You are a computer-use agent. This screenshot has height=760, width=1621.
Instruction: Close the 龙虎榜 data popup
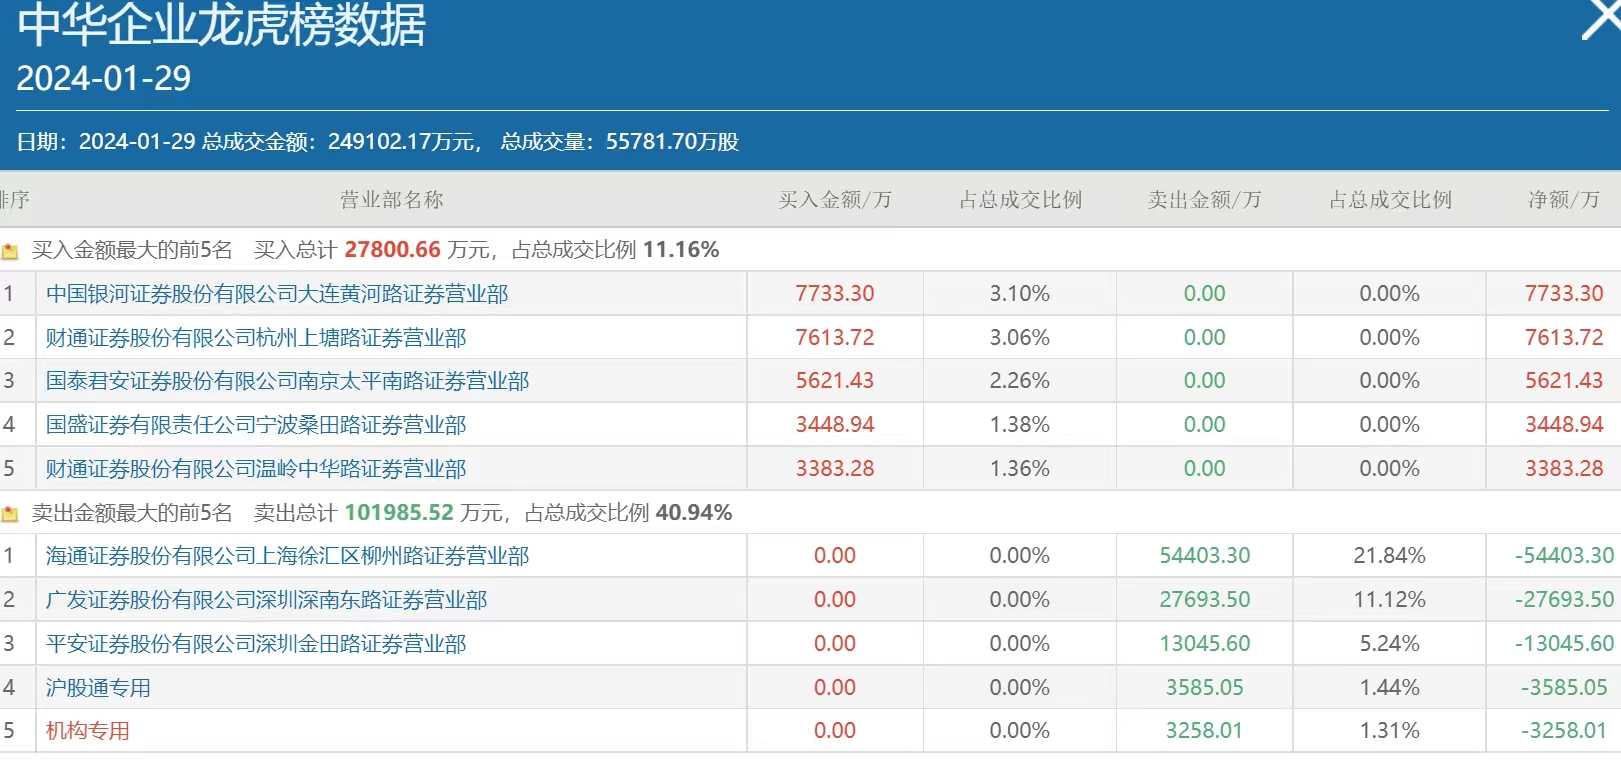tap(1602, 18)
